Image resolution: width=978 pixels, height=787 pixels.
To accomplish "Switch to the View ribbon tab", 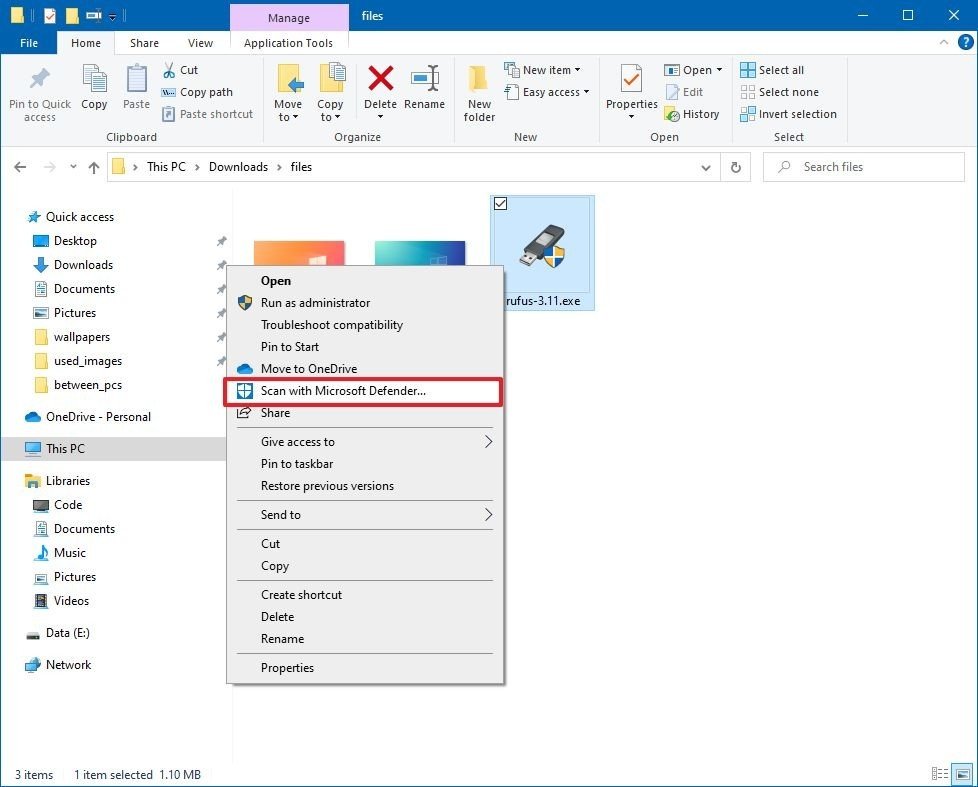I will (200, 43).
